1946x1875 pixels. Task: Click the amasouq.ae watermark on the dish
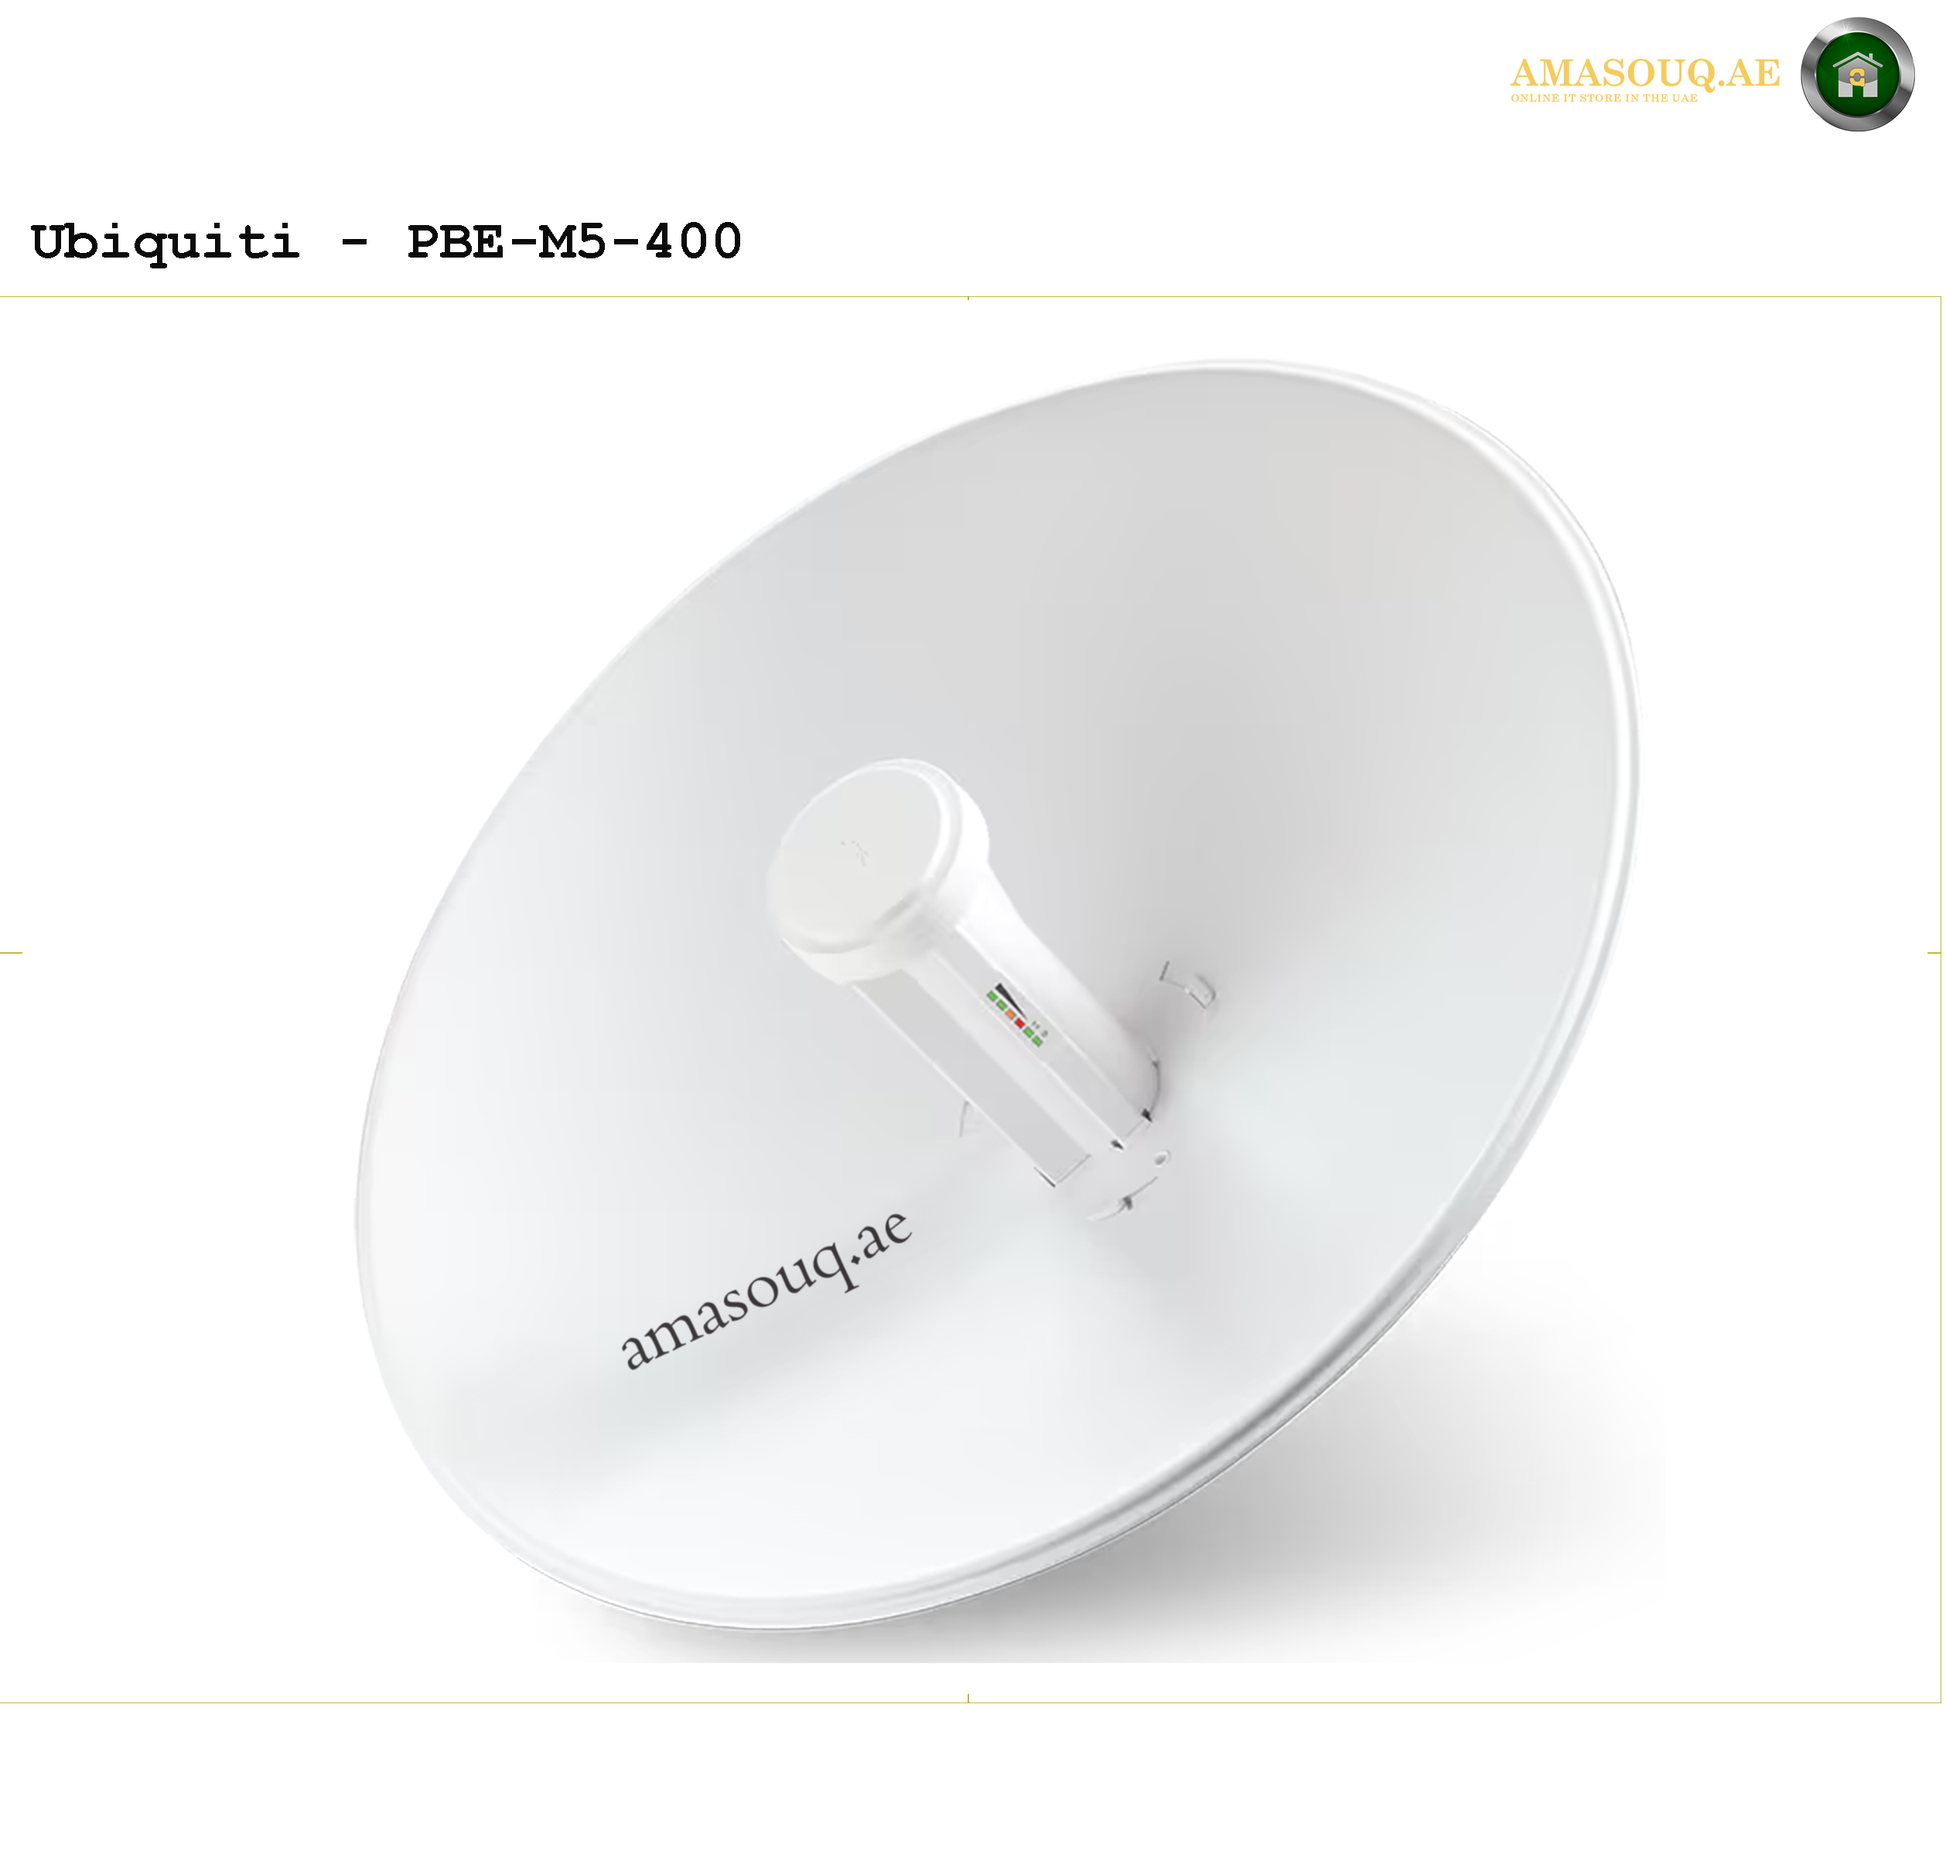(x=766, y=1289)
